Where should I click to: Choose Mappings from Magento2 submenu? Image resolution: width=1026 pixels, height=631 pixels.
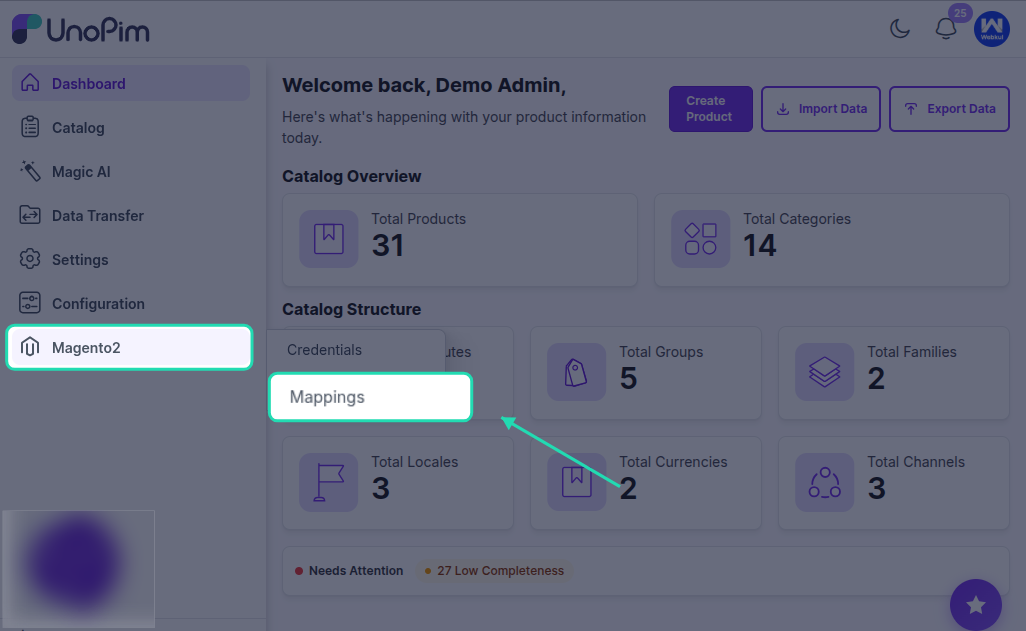[x=370, y=397]
